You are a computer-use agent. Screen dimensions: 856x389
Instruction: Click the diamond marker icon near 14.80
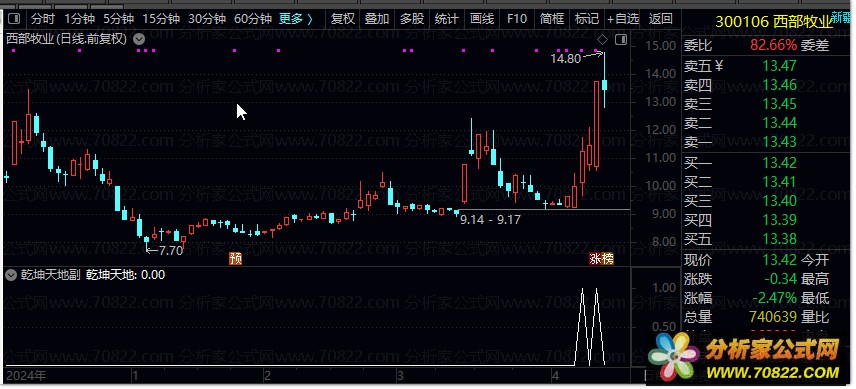(602, 40)
